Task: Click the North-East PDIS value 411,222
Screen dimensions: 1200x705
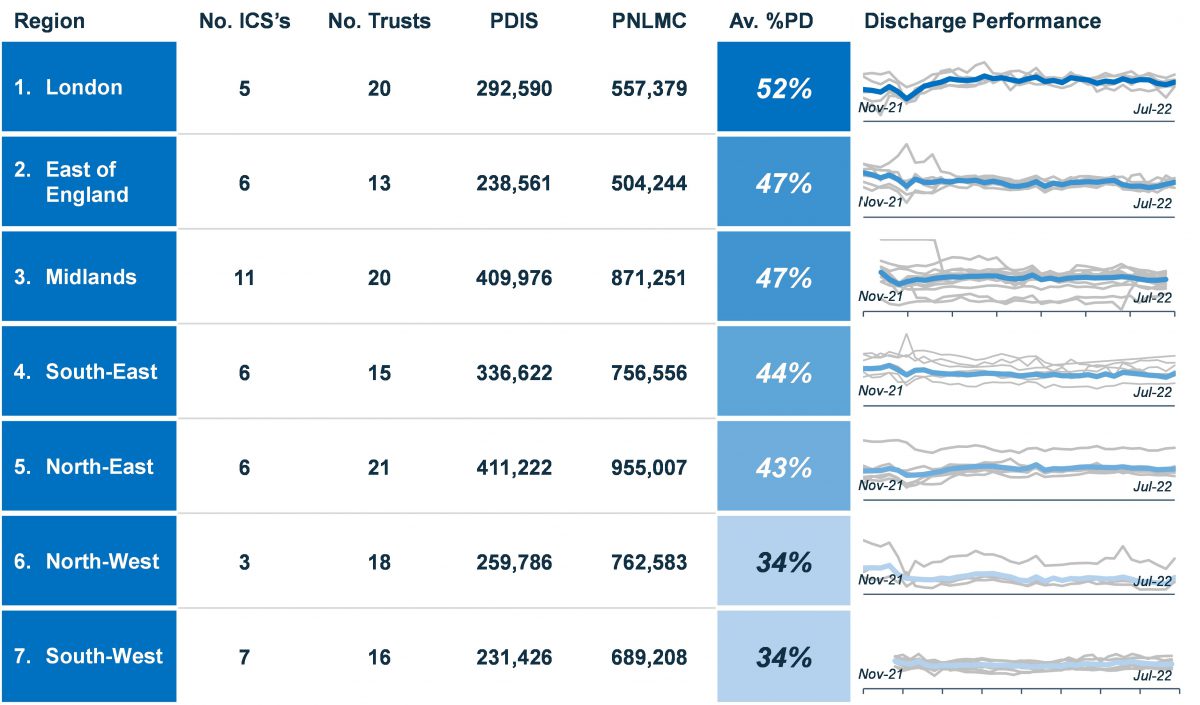Action: pyautogui.click(x=514, y=467)
